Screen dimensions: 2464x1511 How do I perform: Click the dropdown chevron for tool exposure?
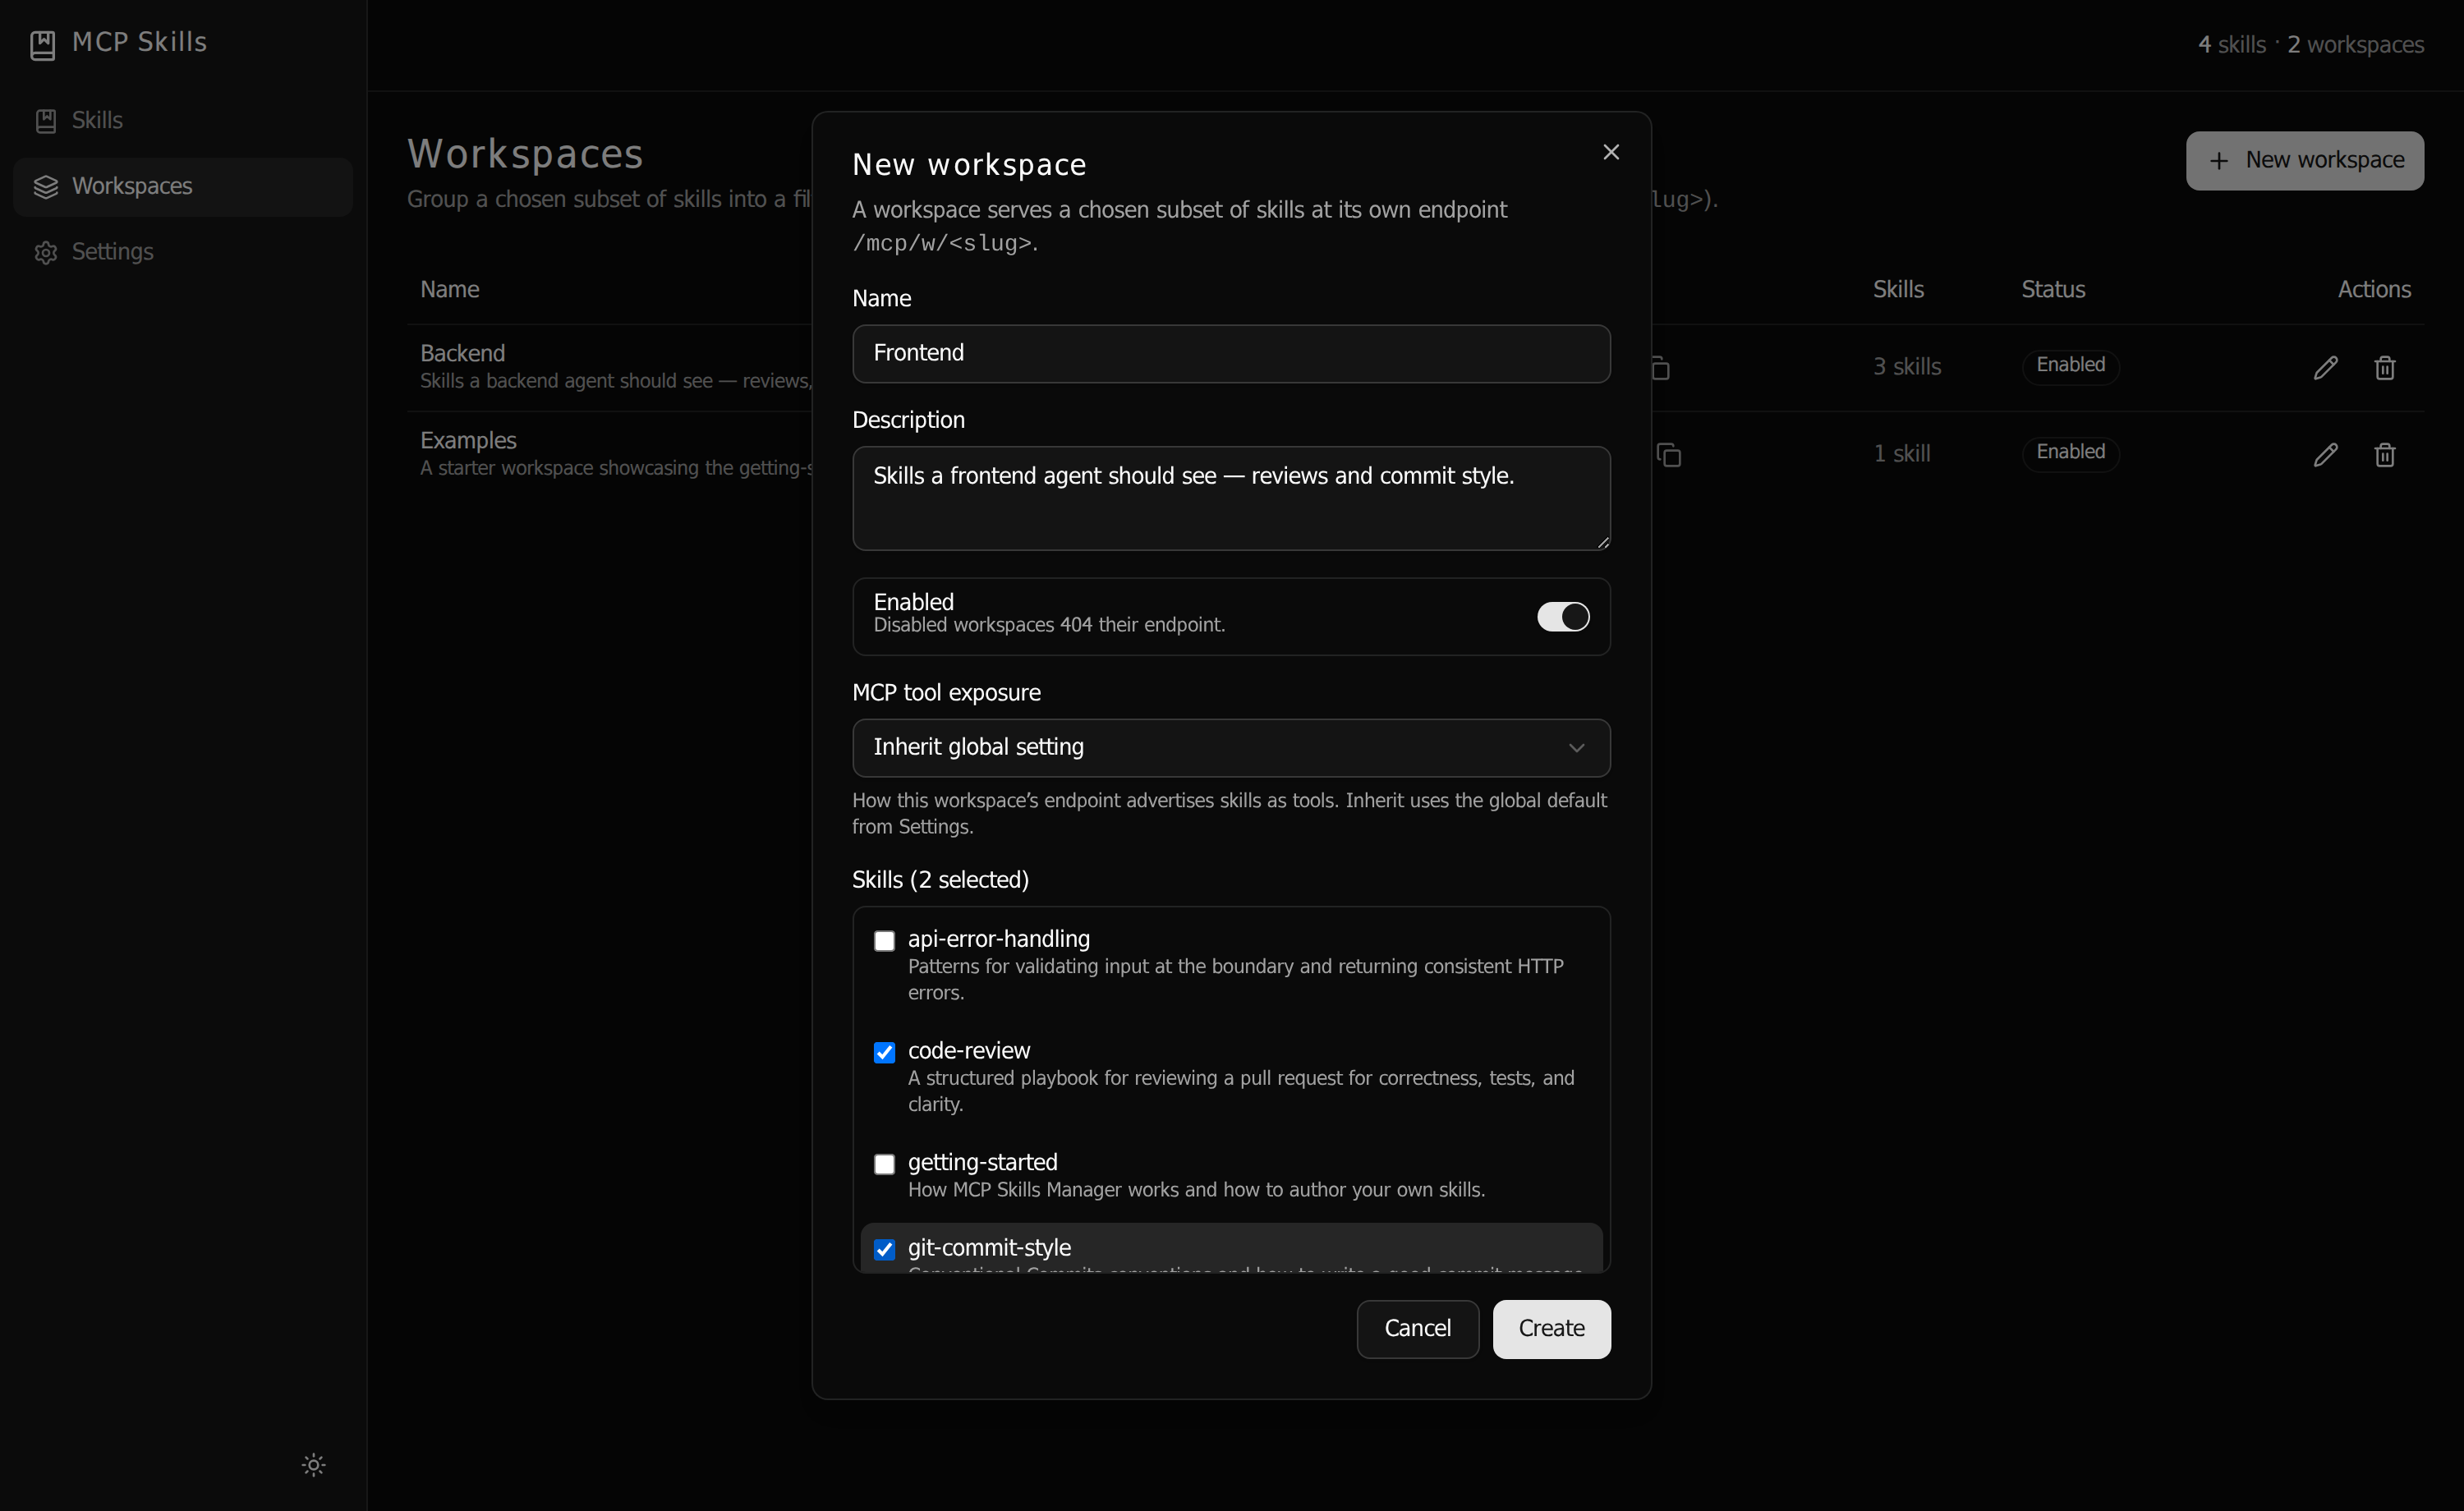point(1576,748)
